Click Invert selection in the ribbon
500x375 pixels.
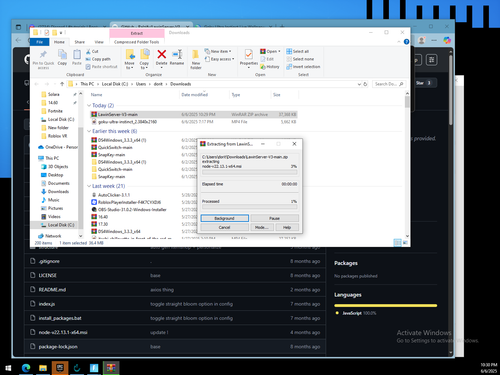pos(303,67)
